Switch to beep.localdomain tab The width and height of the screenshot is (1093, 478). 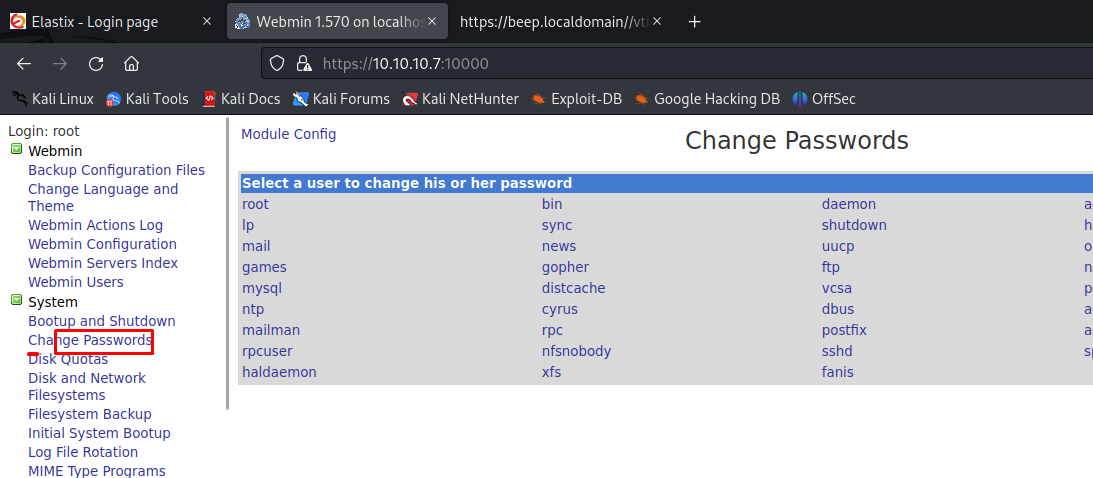click(554, 22)
